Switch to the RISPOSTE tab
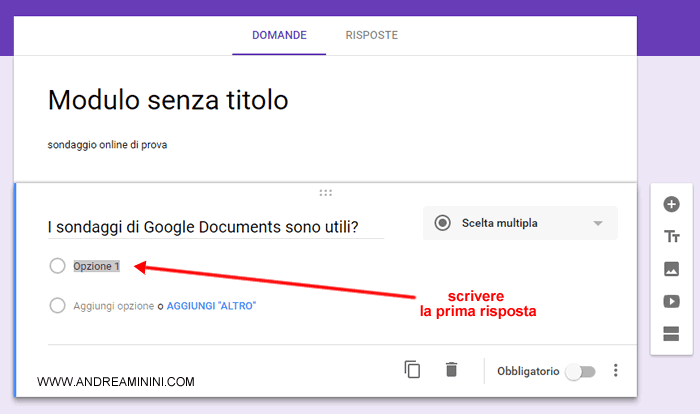This screenshot has height=414, width=700. [x=371, y=35]
